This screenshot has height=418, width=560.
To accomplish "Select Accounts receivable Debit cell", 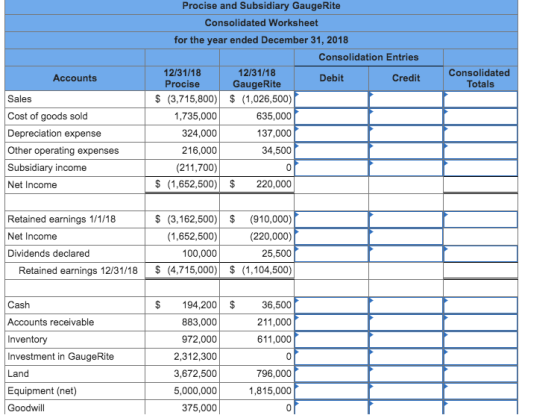I will click(331, 322).
